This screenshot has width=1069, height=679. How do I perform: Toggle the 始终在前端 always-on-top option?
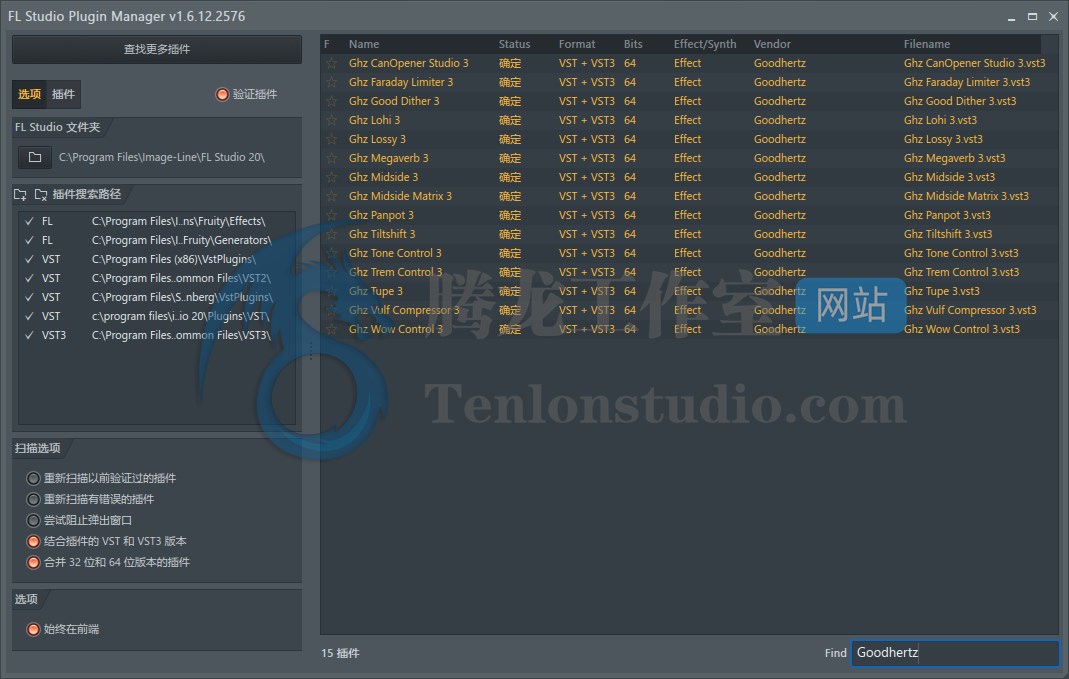33,630
